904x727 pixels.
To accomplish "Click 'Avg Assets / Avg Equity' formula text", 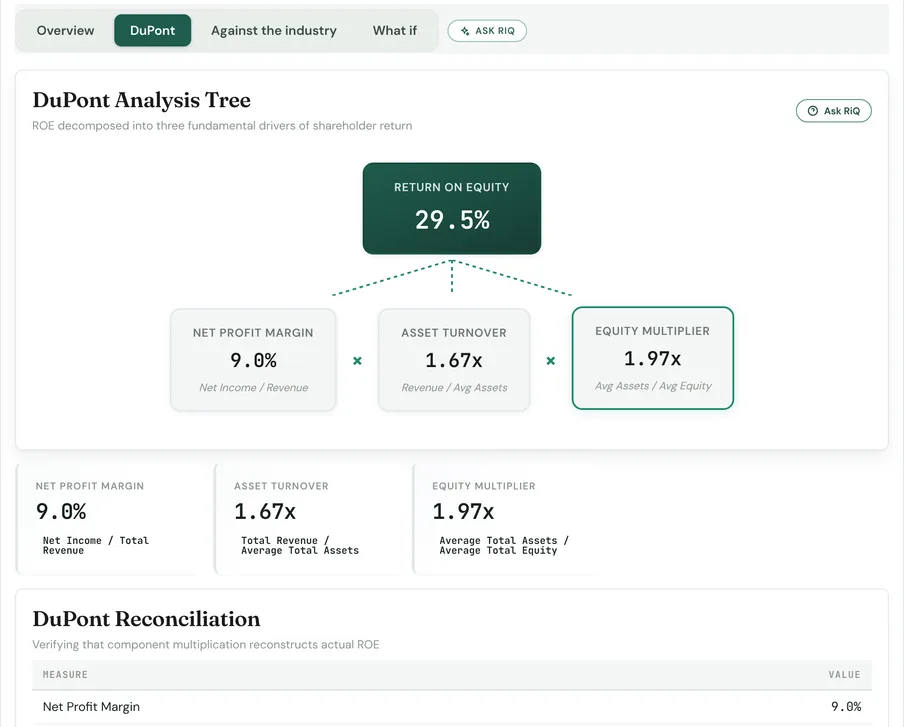I will pyautogui.click(x=653, y=386).
